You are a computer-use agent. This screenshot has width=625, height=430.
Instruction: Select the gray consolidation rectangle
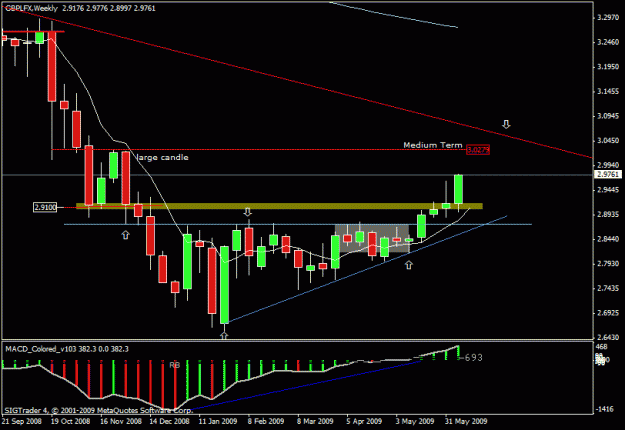coord(371,238)
